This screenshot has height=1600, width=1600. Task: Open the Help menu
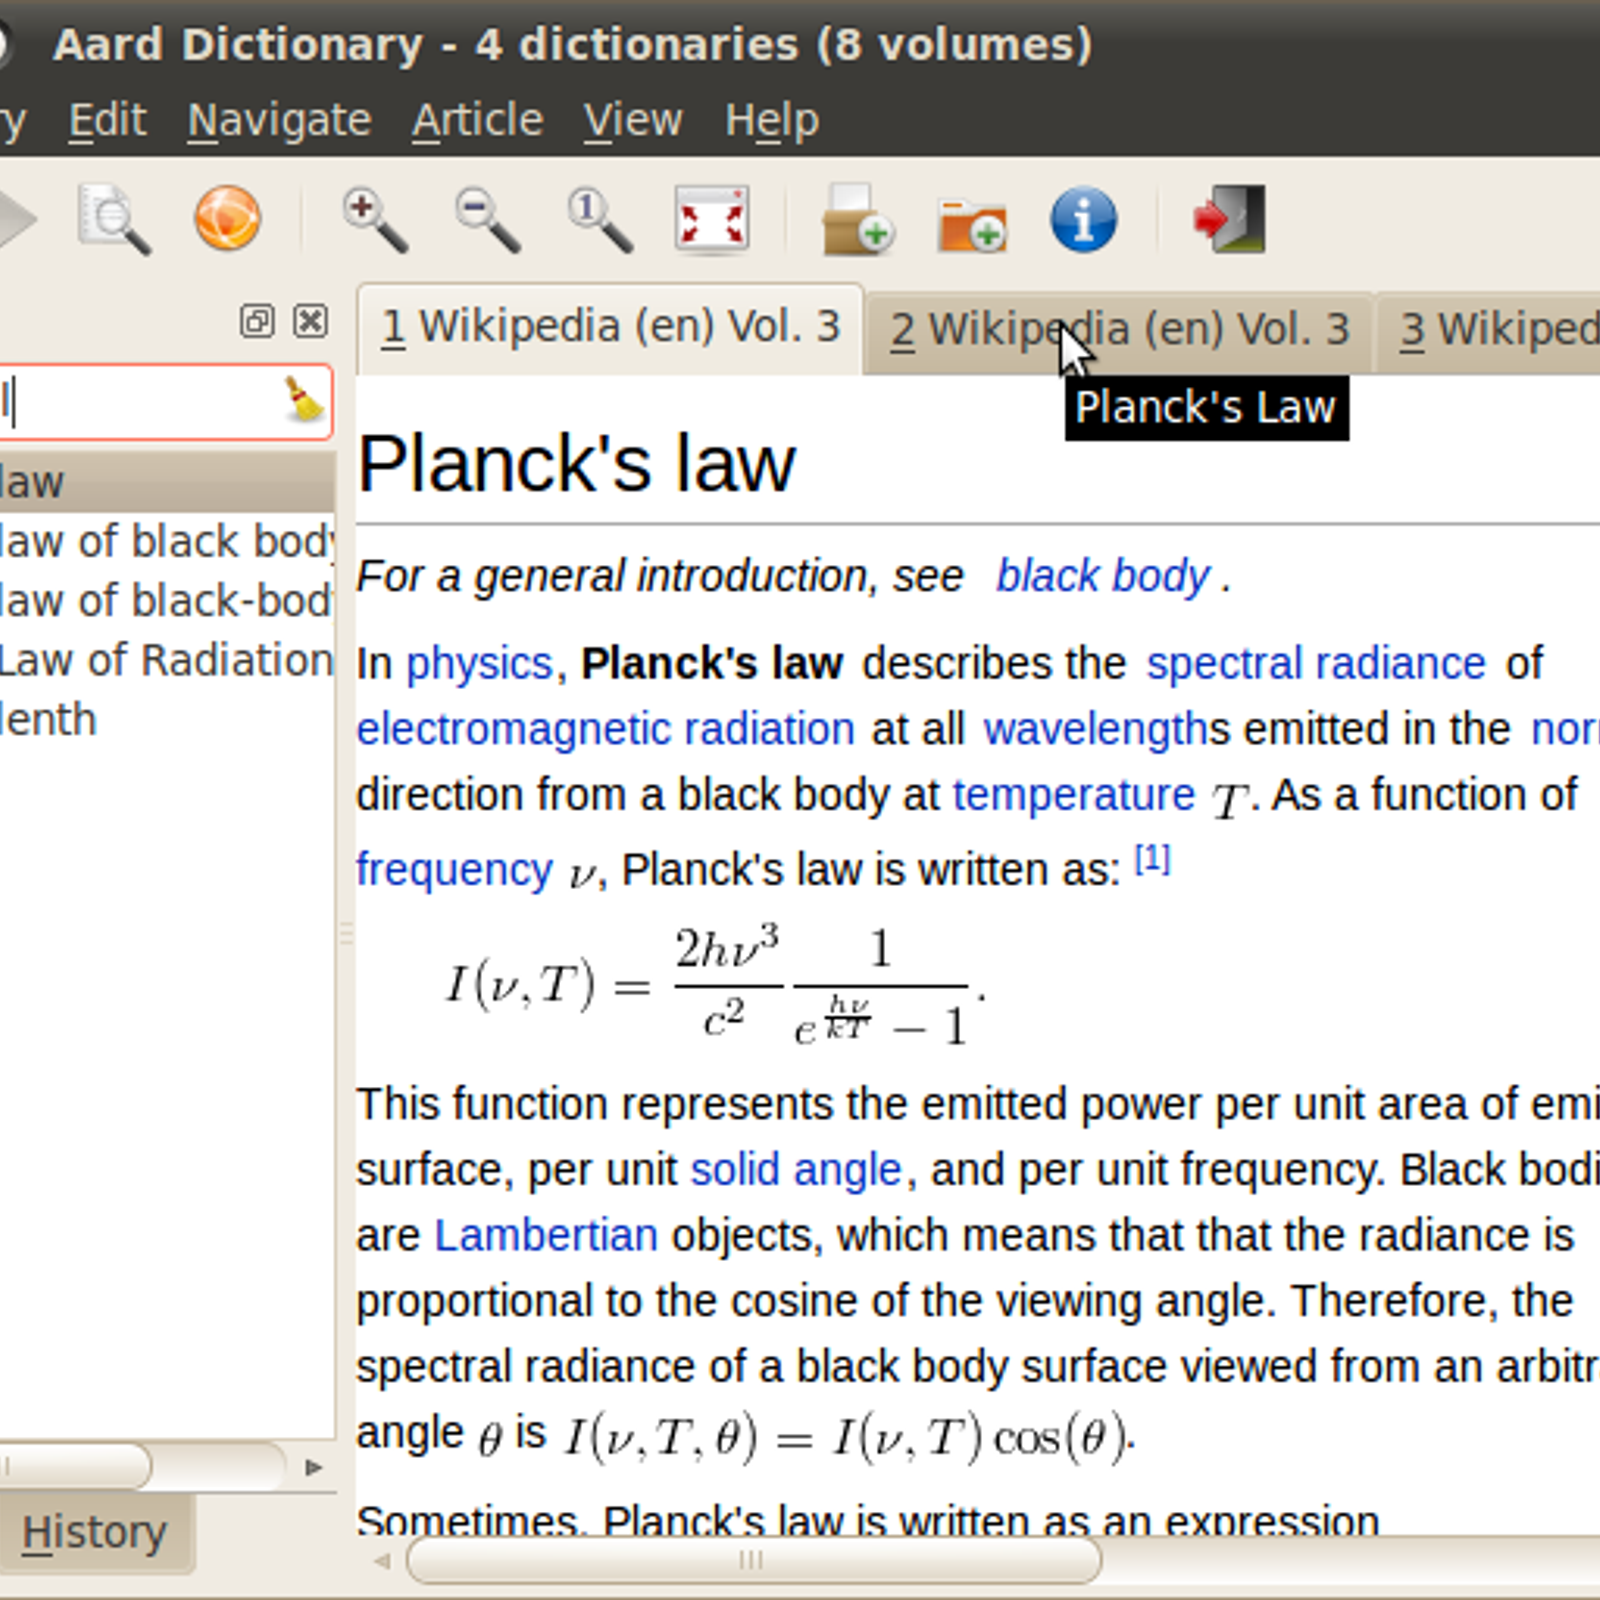coord(771,121)
